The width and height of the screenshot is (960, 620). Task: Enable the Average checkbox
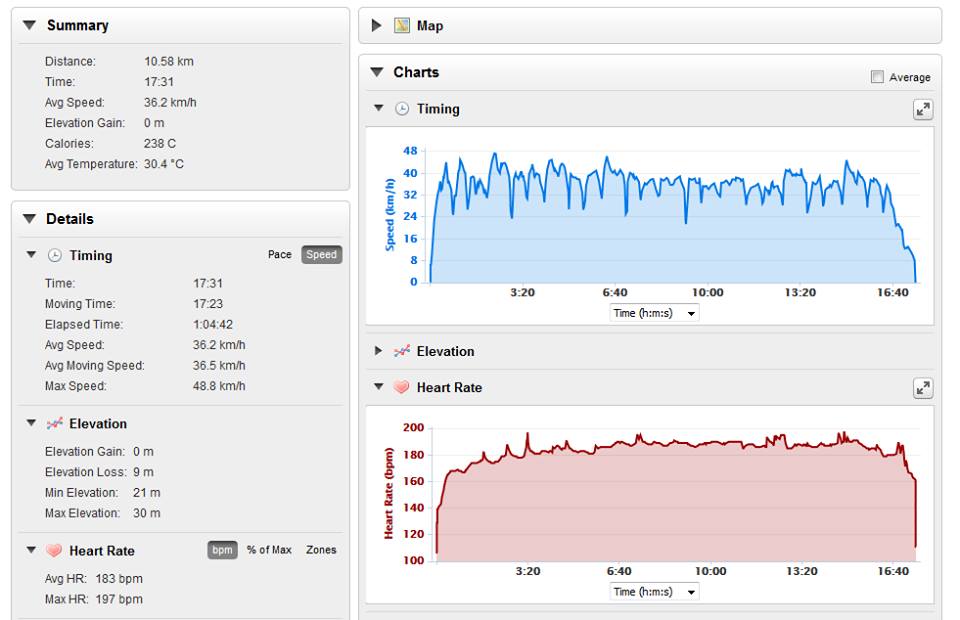(x=877, y=77)
